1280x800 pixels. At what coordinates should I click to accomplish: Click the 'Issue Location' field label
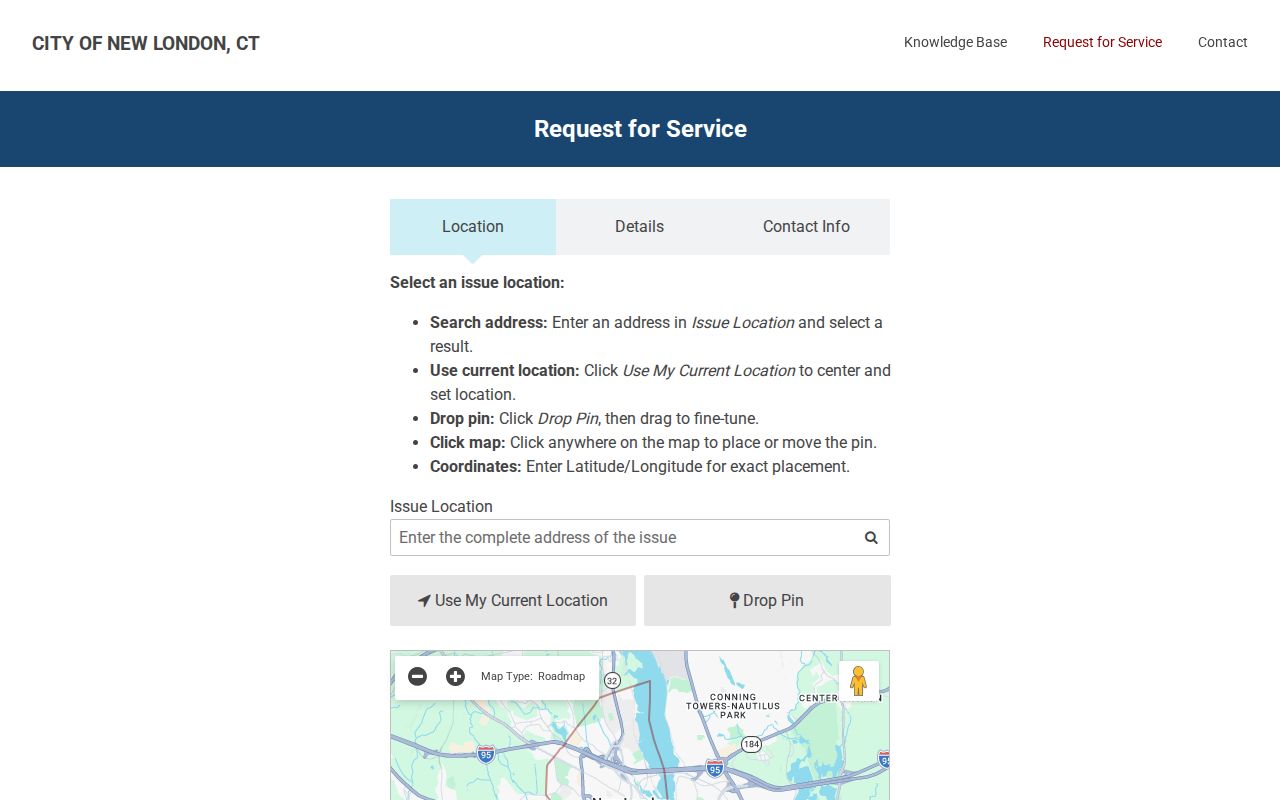tap(441, 507)
